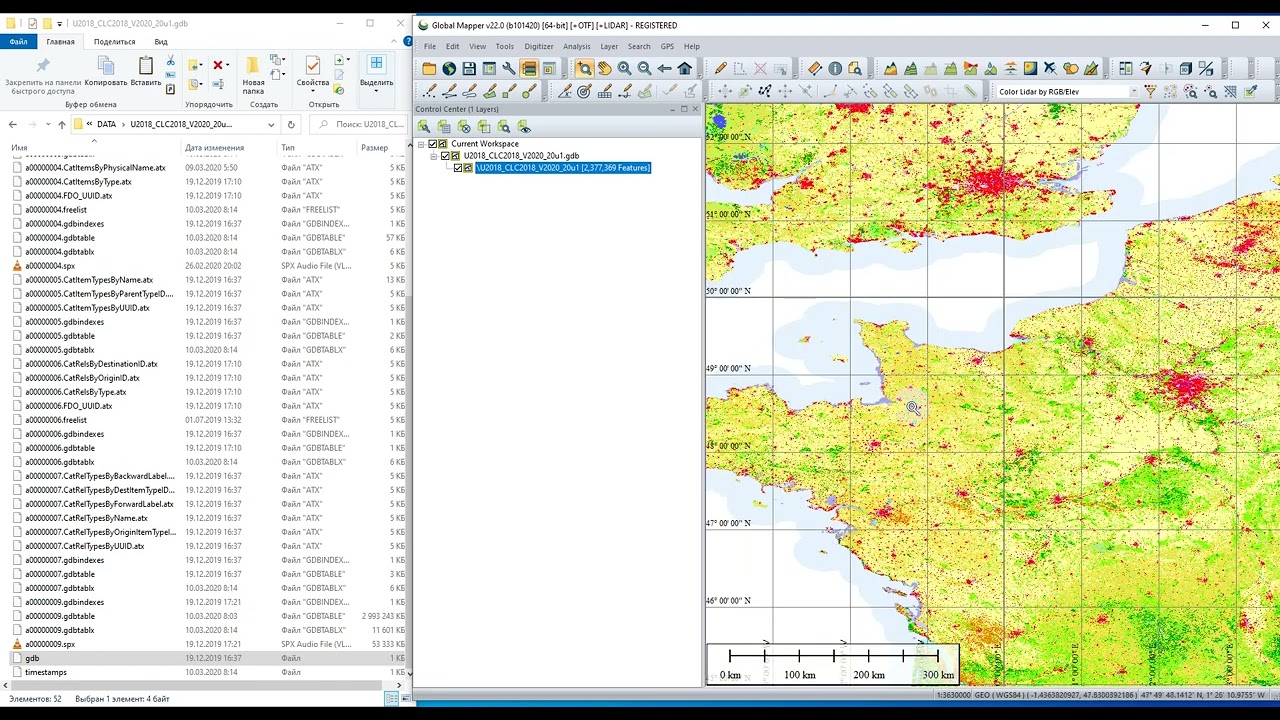Toggle checkbox of the 2,377,369 Features layer
The width and height of the screenshot is (1280, 720).
(458, 168)
